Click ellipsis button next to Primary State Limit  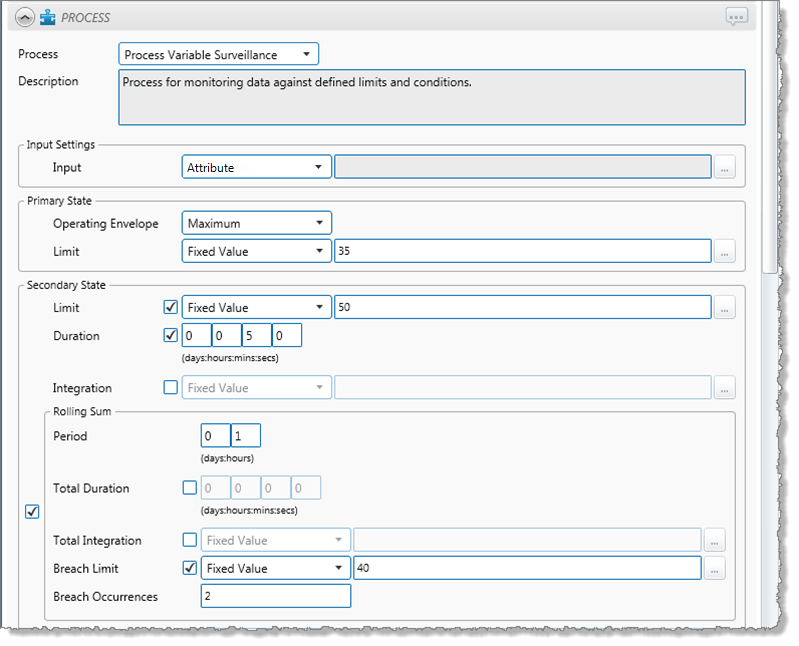[725, 252]
